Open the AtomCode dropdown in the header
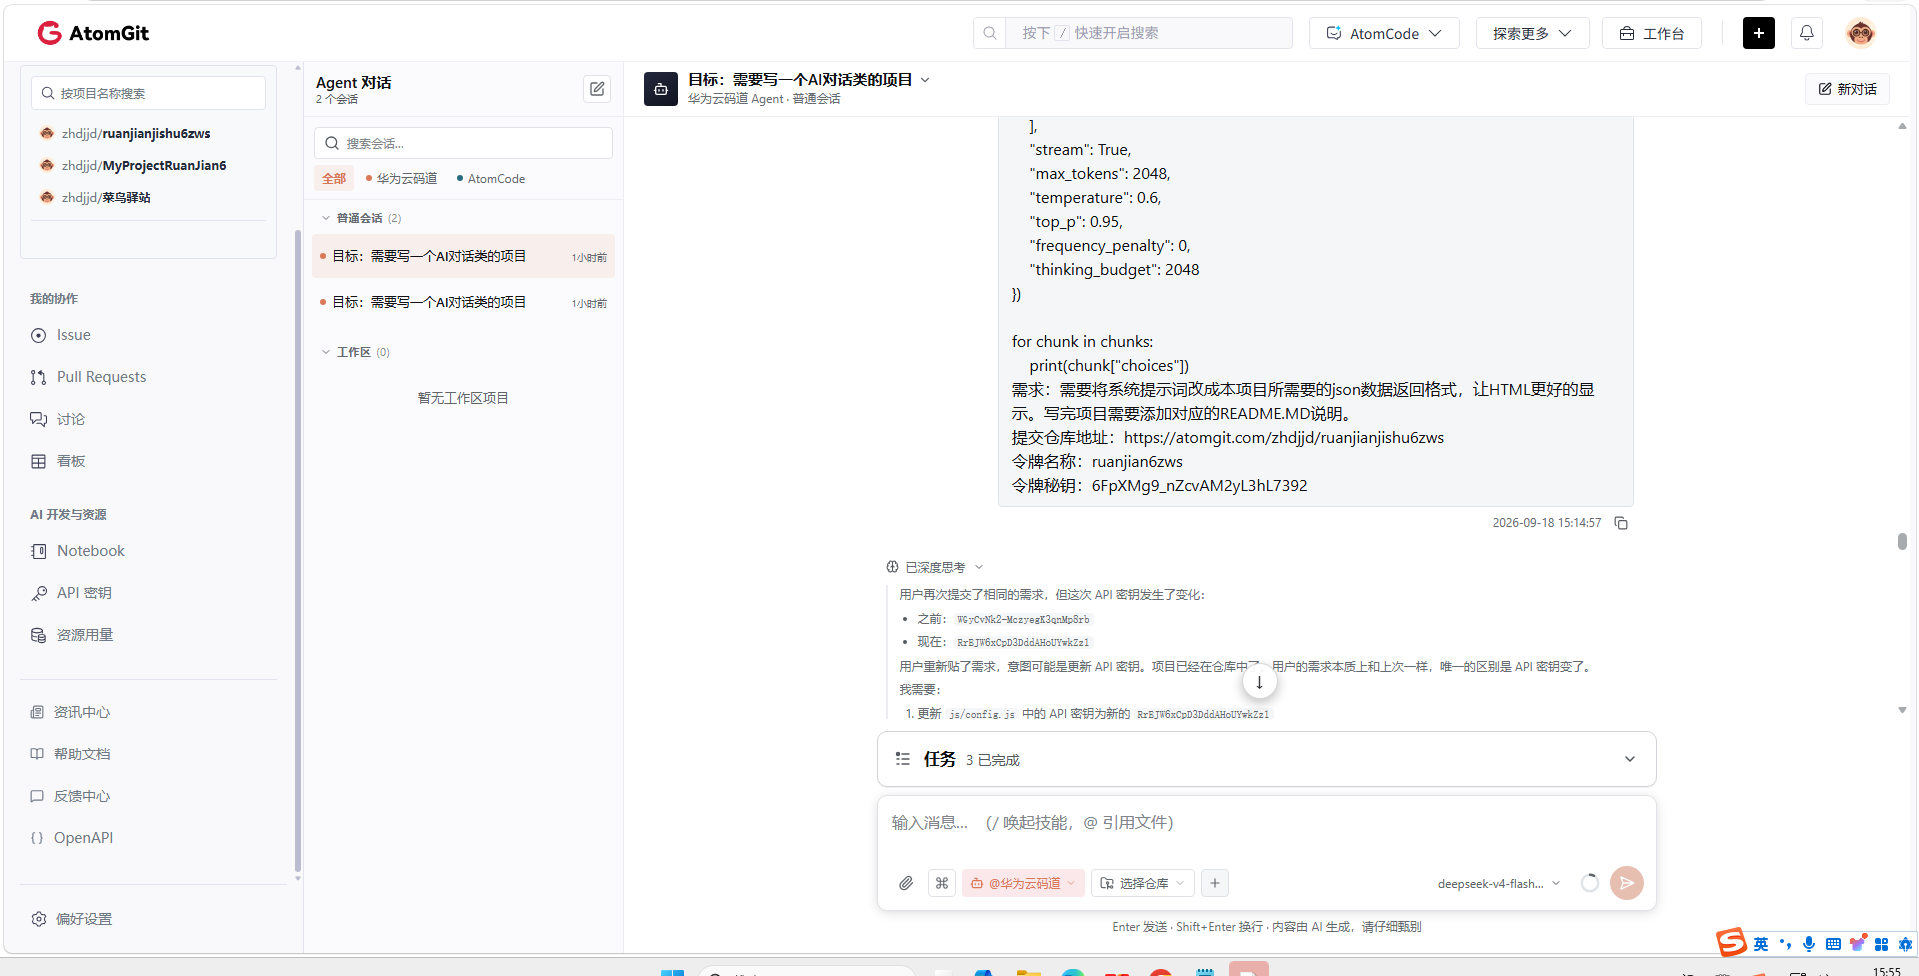 pos(1384,33)
